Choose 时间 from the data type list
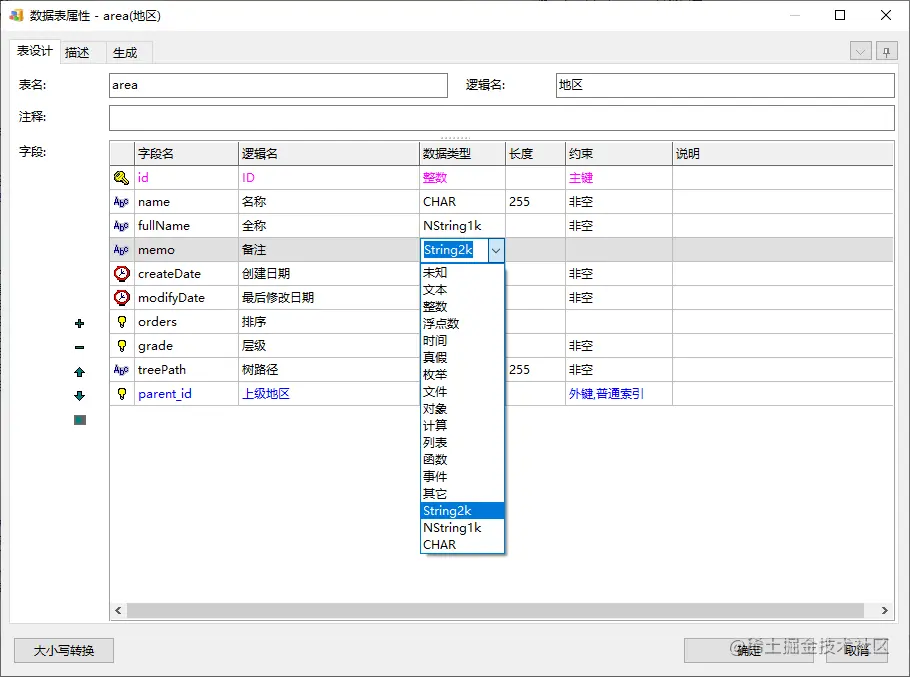 point(462,341)
